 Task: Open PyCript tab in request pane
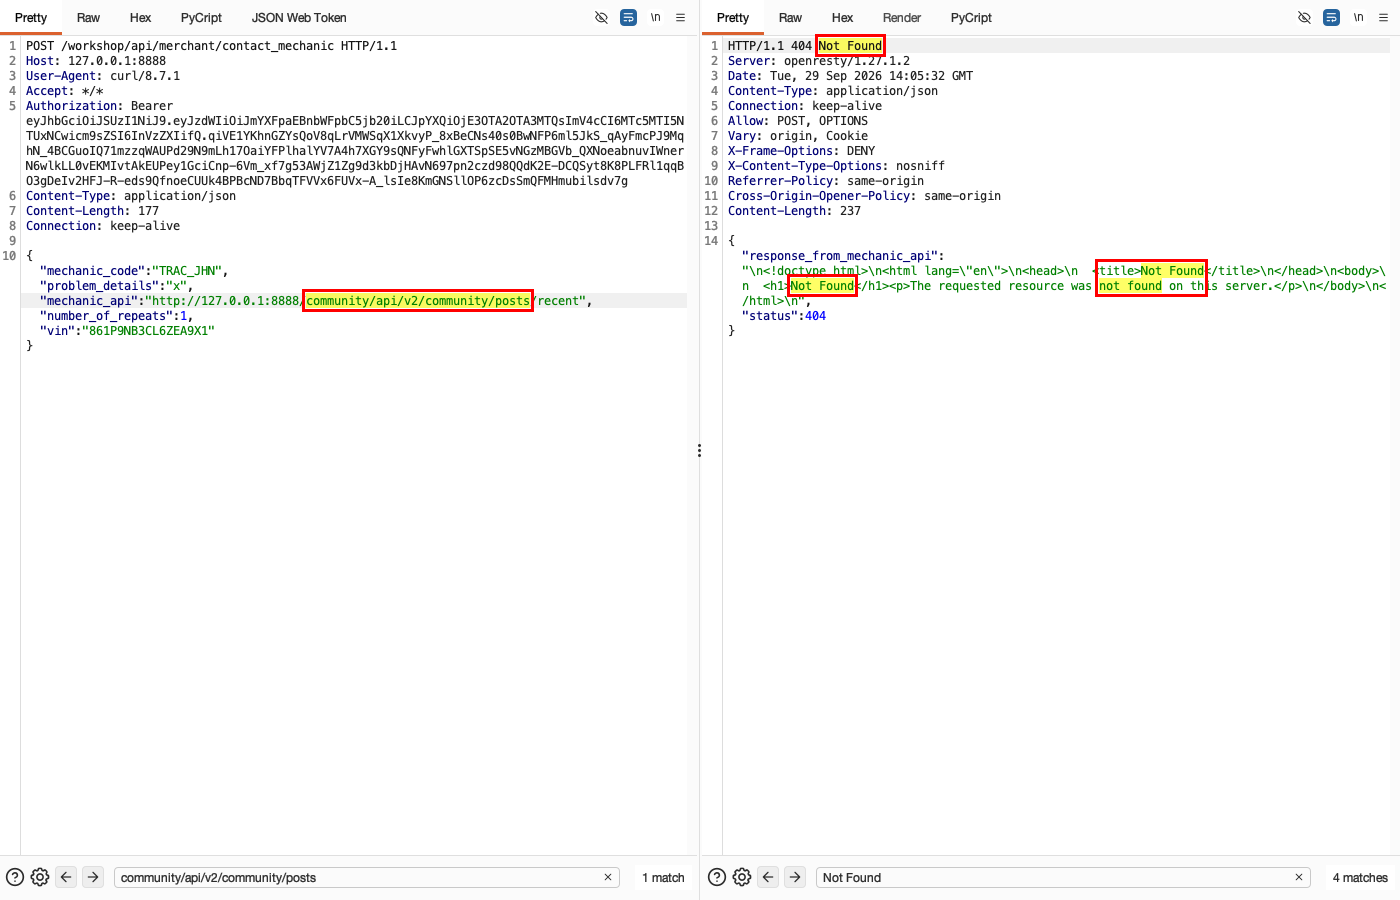coord(201,17)
